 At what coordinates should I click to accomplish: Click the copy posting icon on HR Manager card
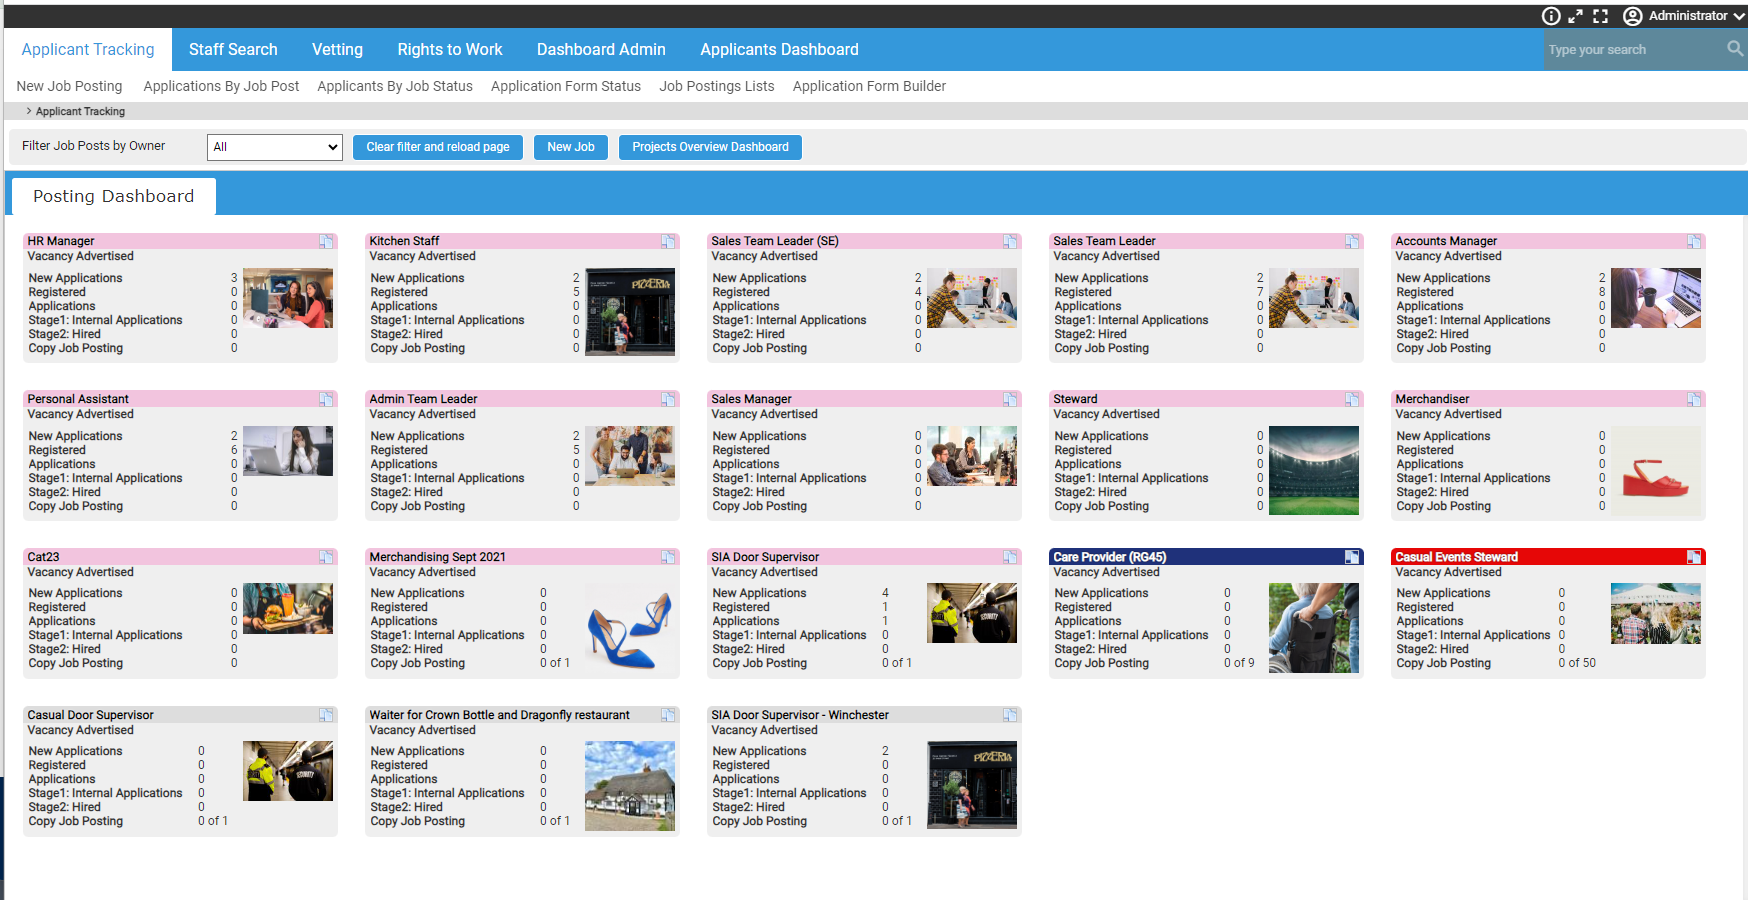pos(326,241)
